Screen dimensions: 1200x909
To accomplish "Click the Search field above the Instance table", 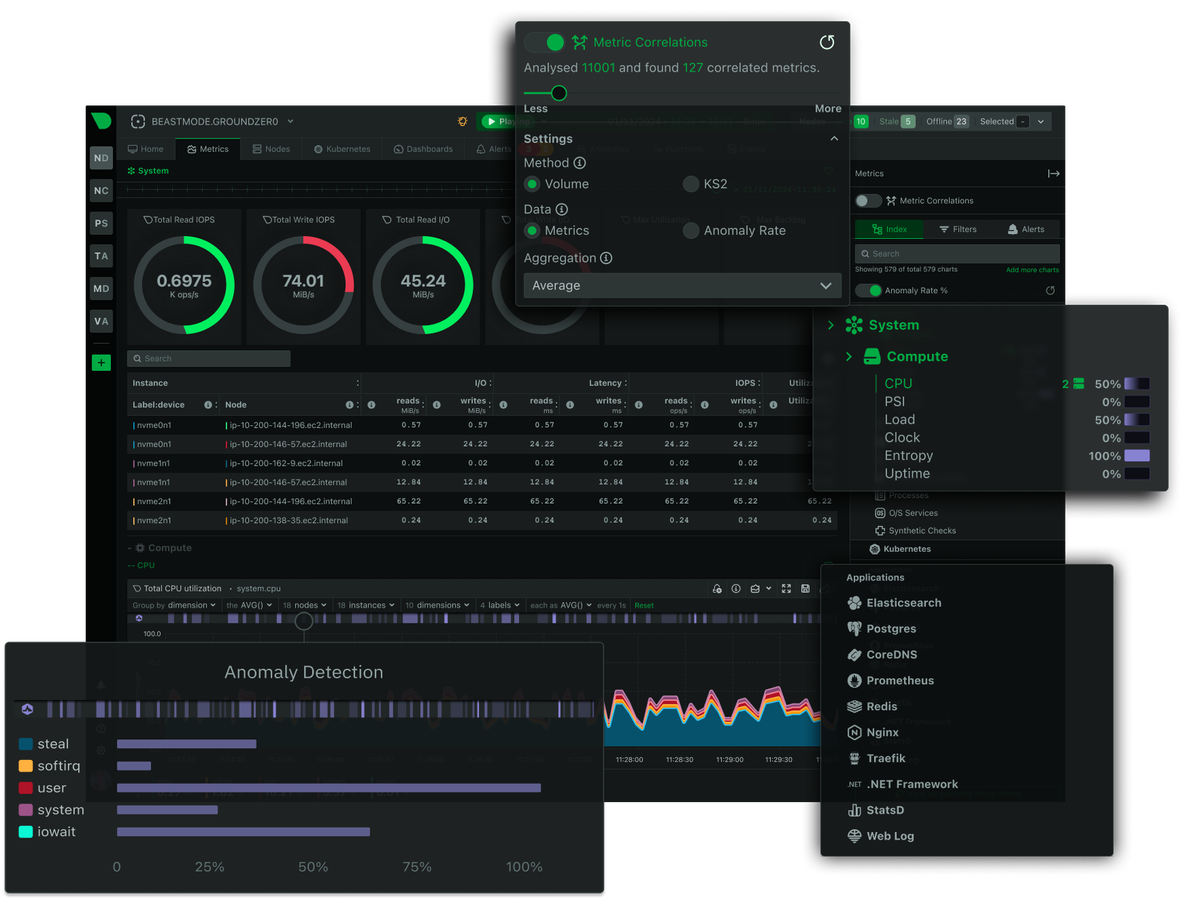I will click(209, 358).
